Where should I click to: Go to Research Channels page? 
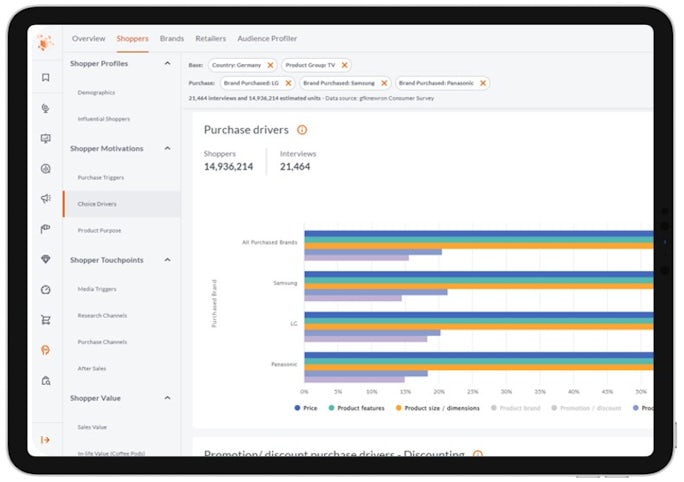tap(103, 315)
